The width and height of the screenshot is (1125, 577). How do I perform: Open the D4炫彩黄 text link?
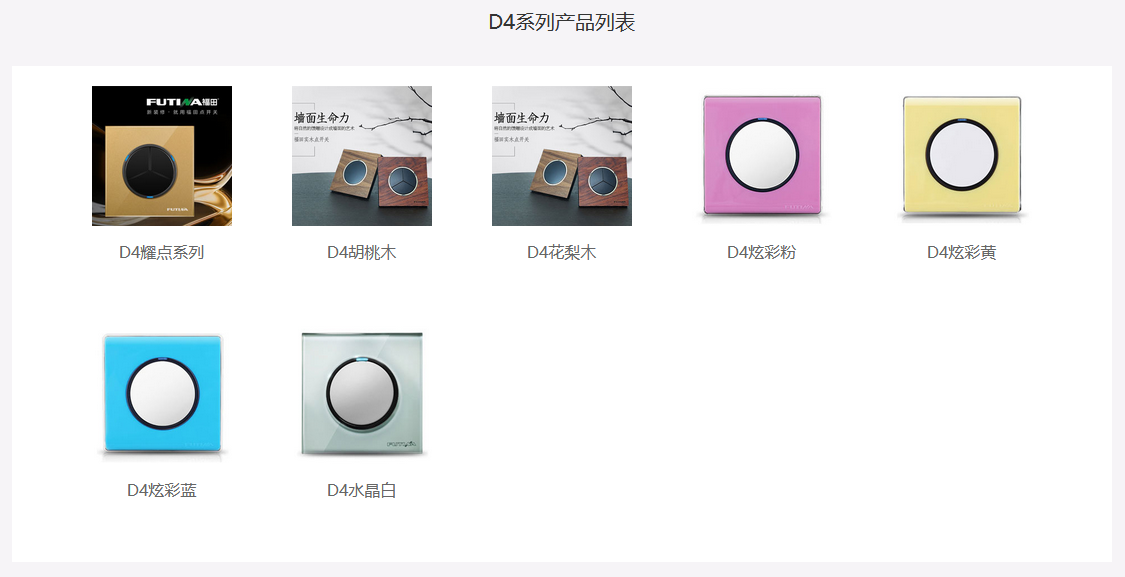962,253
